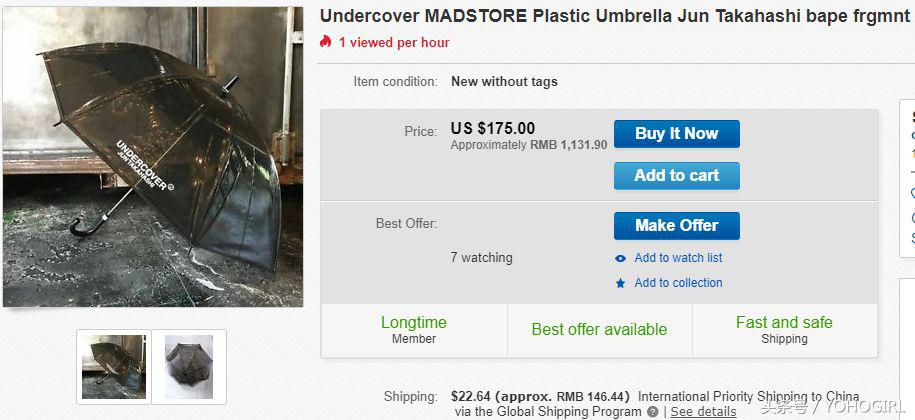Click the 7 watching count text
Image resolution: width=915 pixels, height=420 pixels.
(481, 258)
